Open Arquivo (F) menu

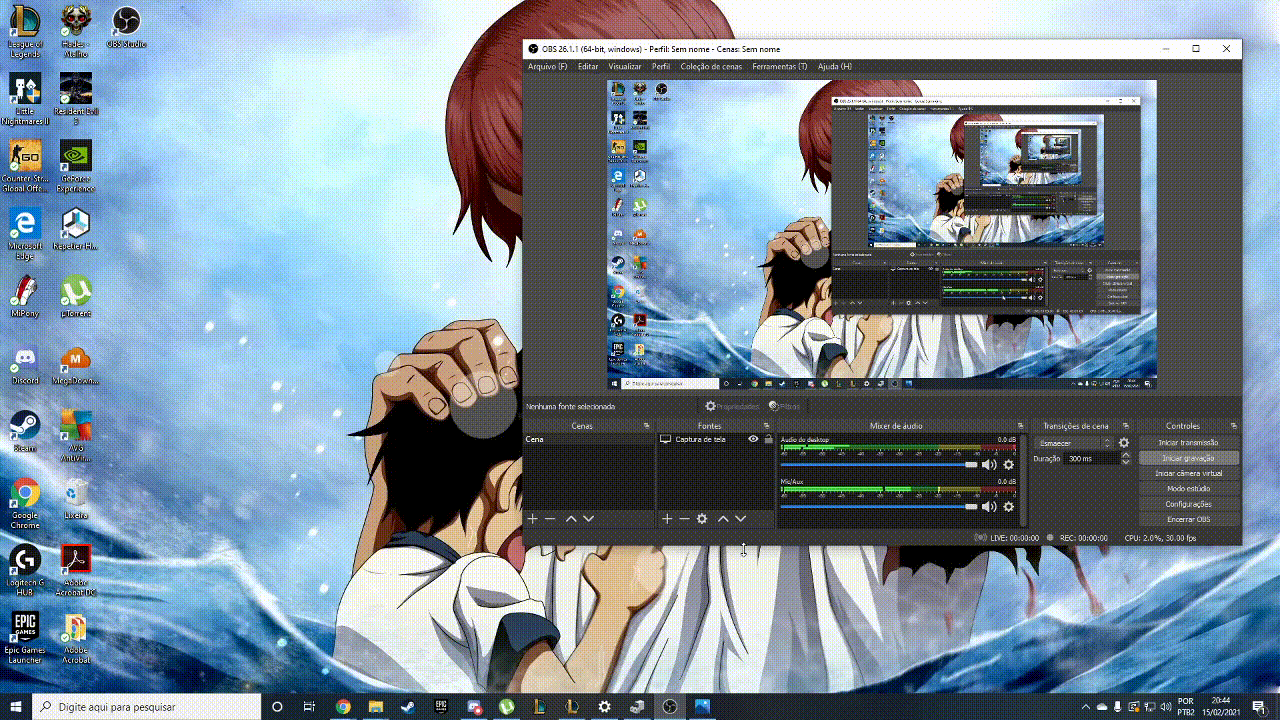[547, 67]
